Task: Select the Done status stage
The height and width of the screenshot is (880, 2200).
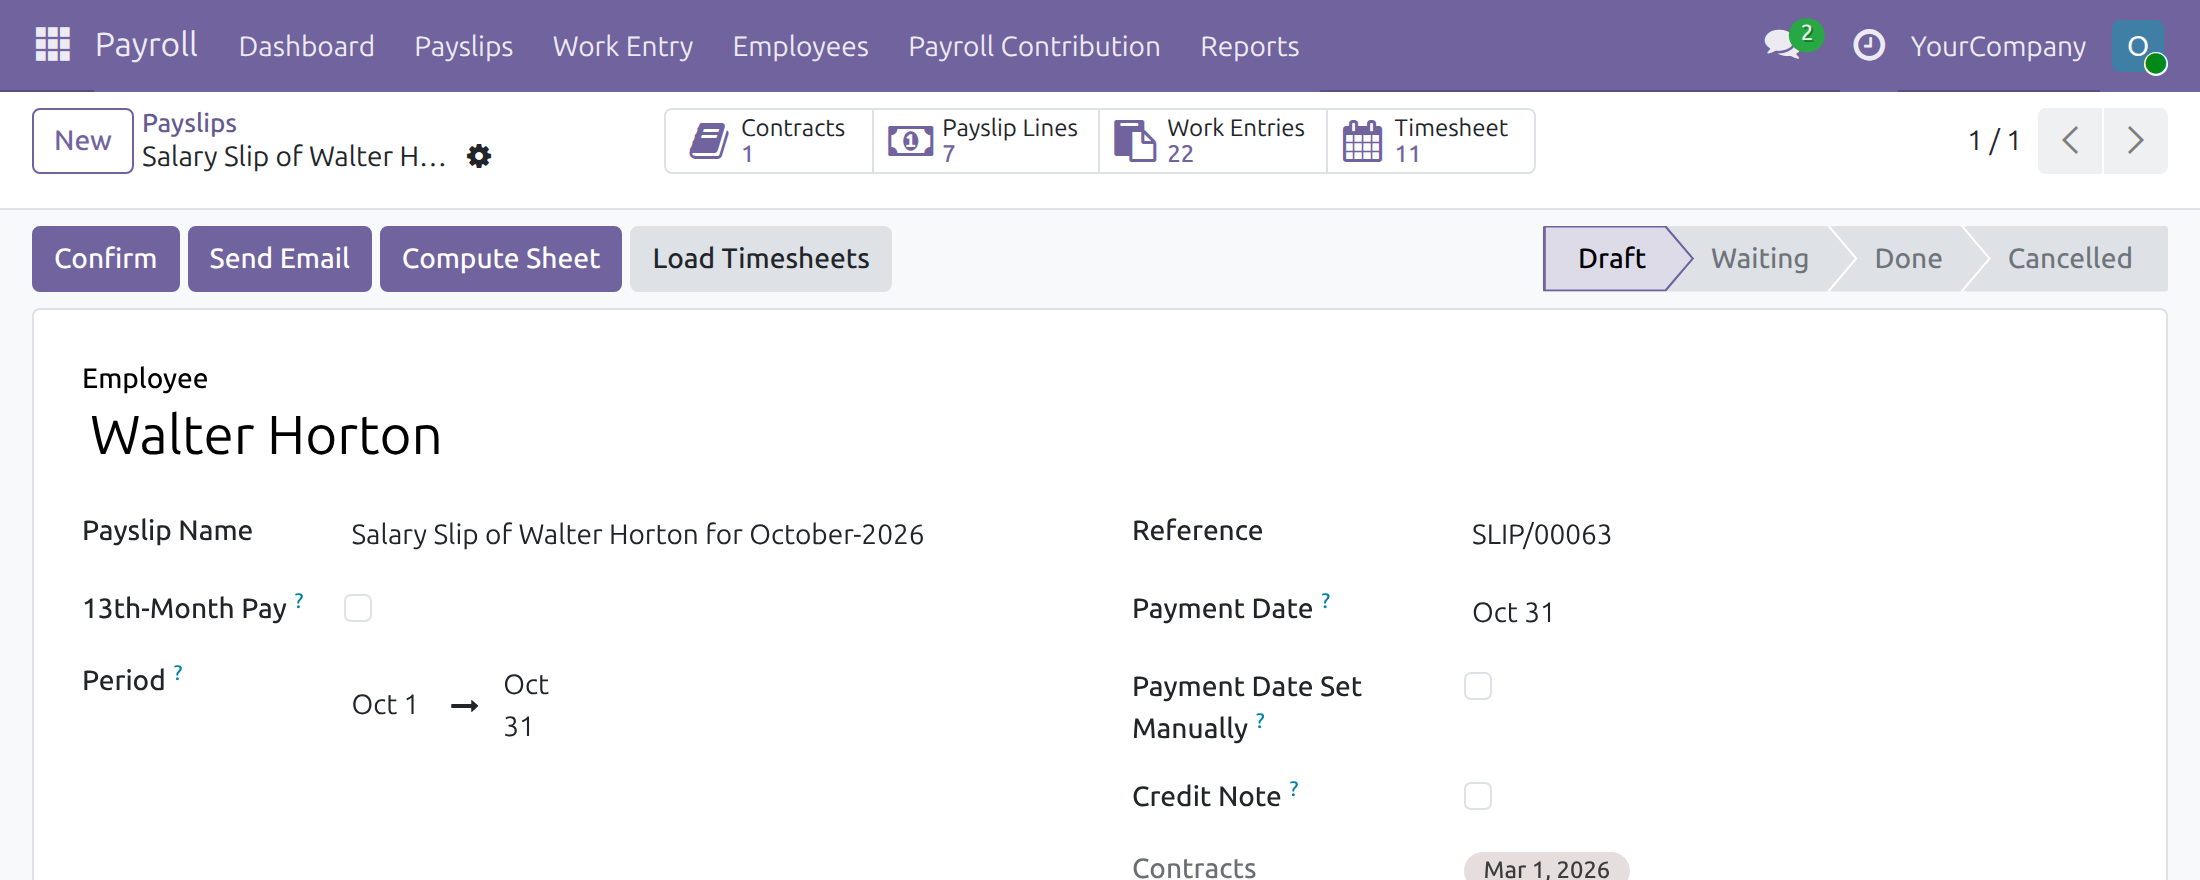Action: pyautogui.click(x=1908, y=259)
